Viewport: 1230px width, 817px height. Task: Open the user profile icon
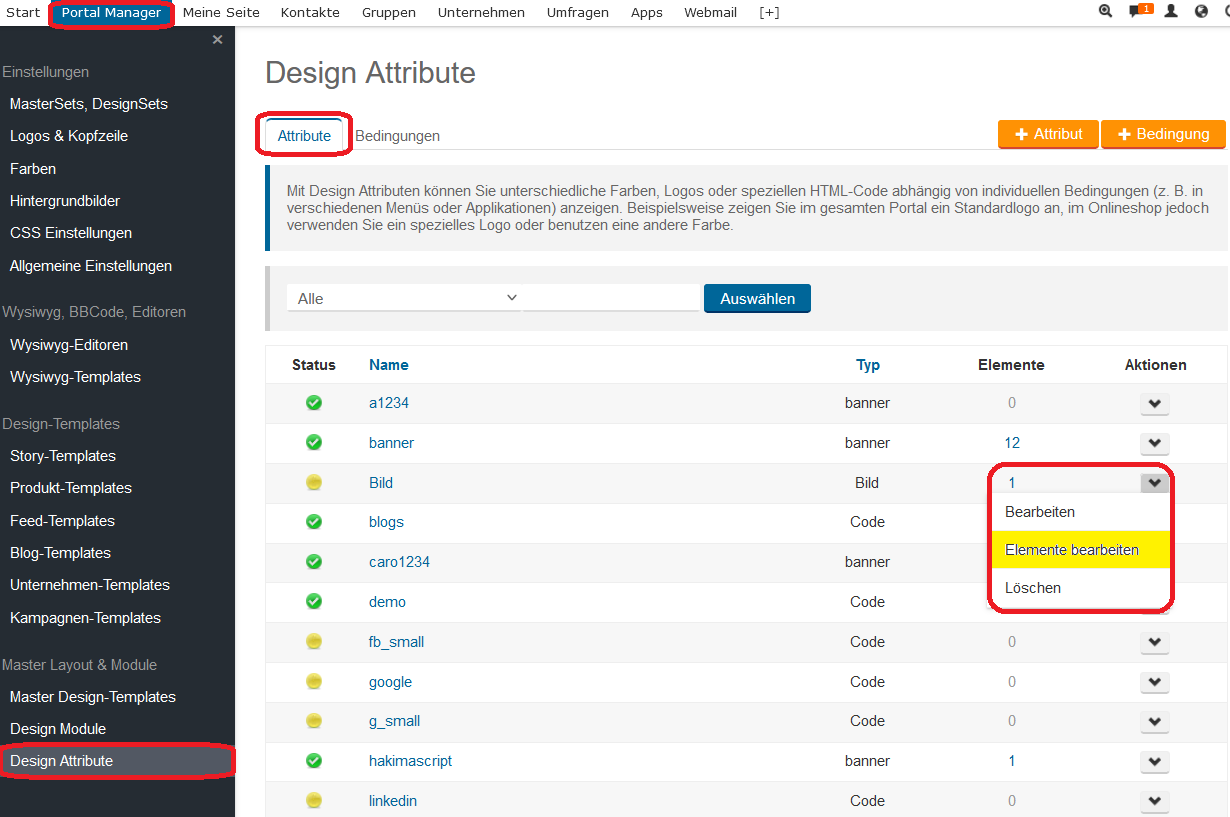click(x=1171, y=12)
